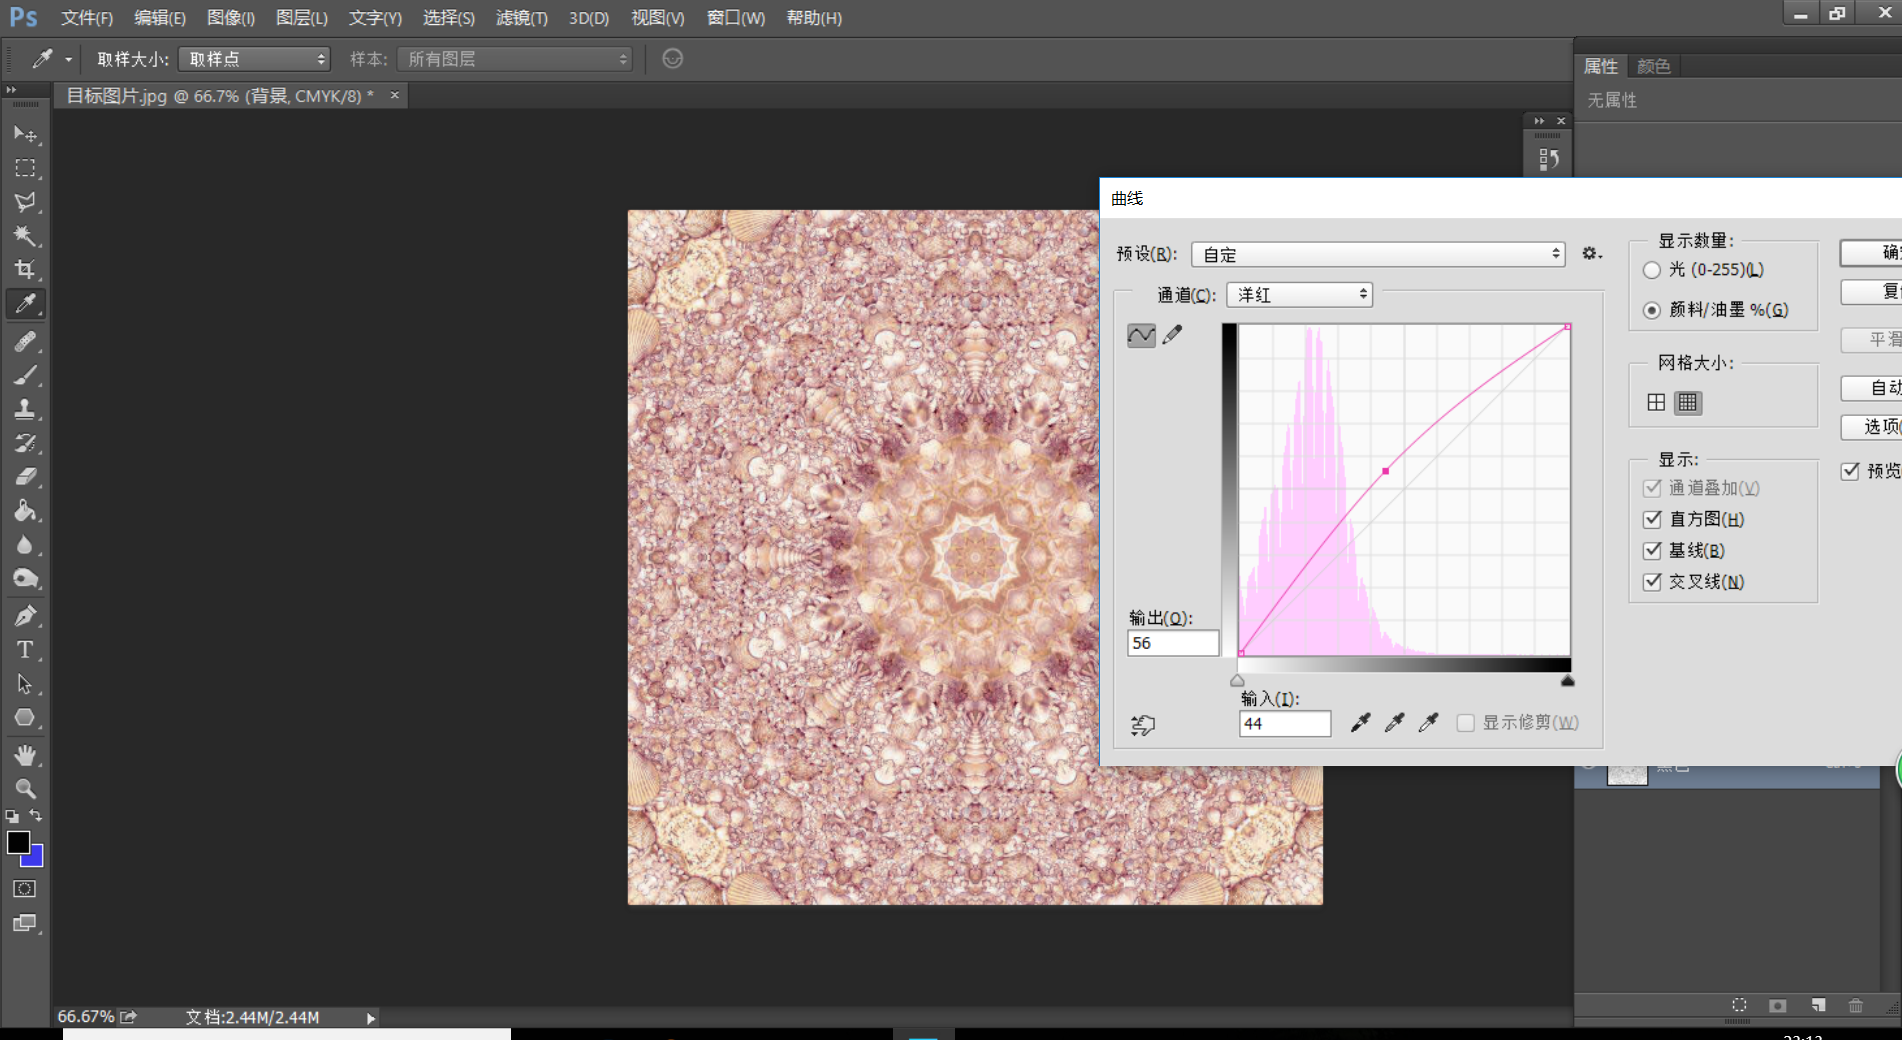Click the 输出 output value field

tap(1172, 643)
